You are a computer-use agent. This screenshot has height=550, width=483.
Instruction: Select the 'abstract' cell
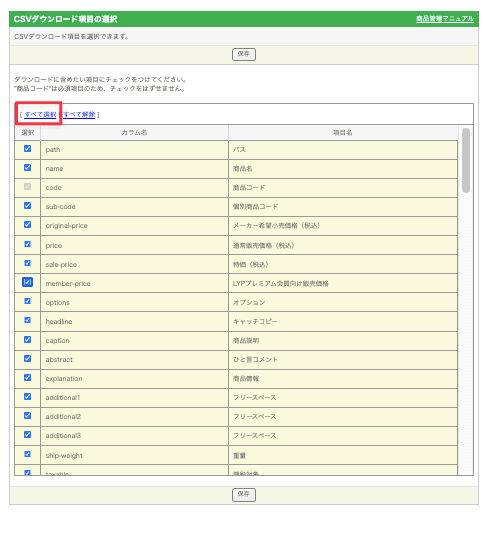[x=134, y=360]
